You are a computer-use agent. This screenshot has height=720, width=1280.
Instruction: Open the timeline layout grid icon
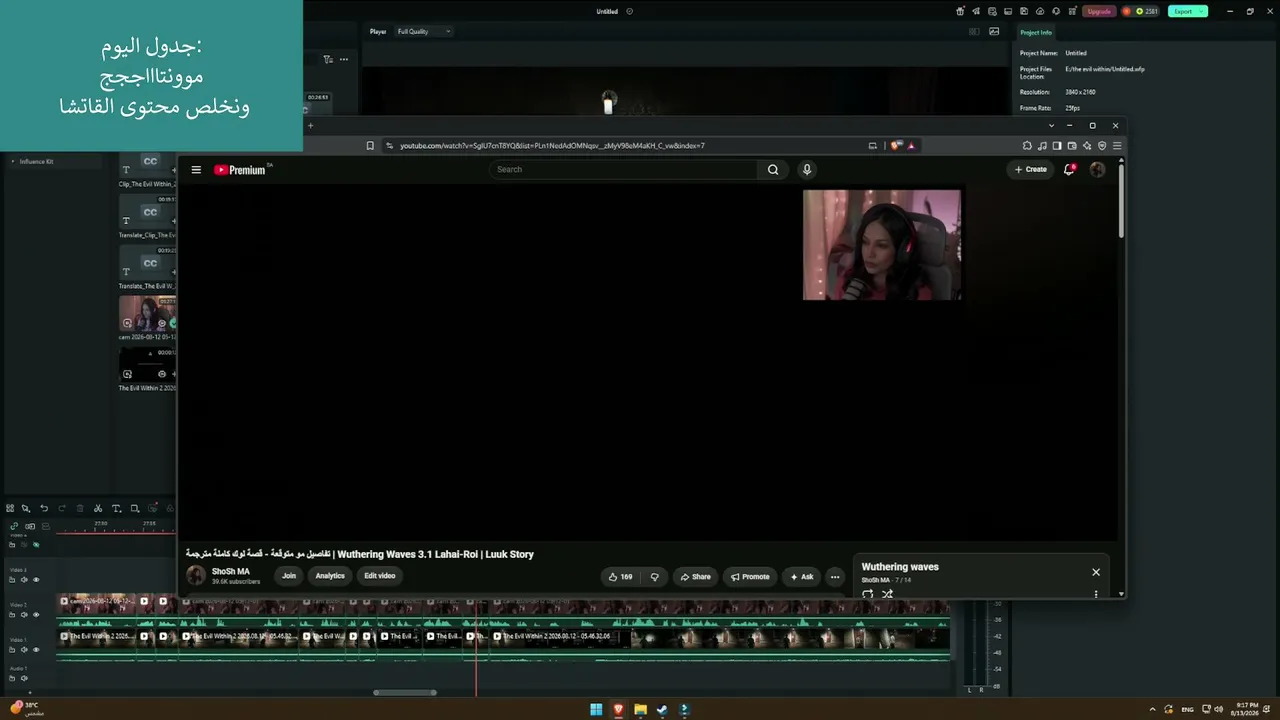(10, 508)
